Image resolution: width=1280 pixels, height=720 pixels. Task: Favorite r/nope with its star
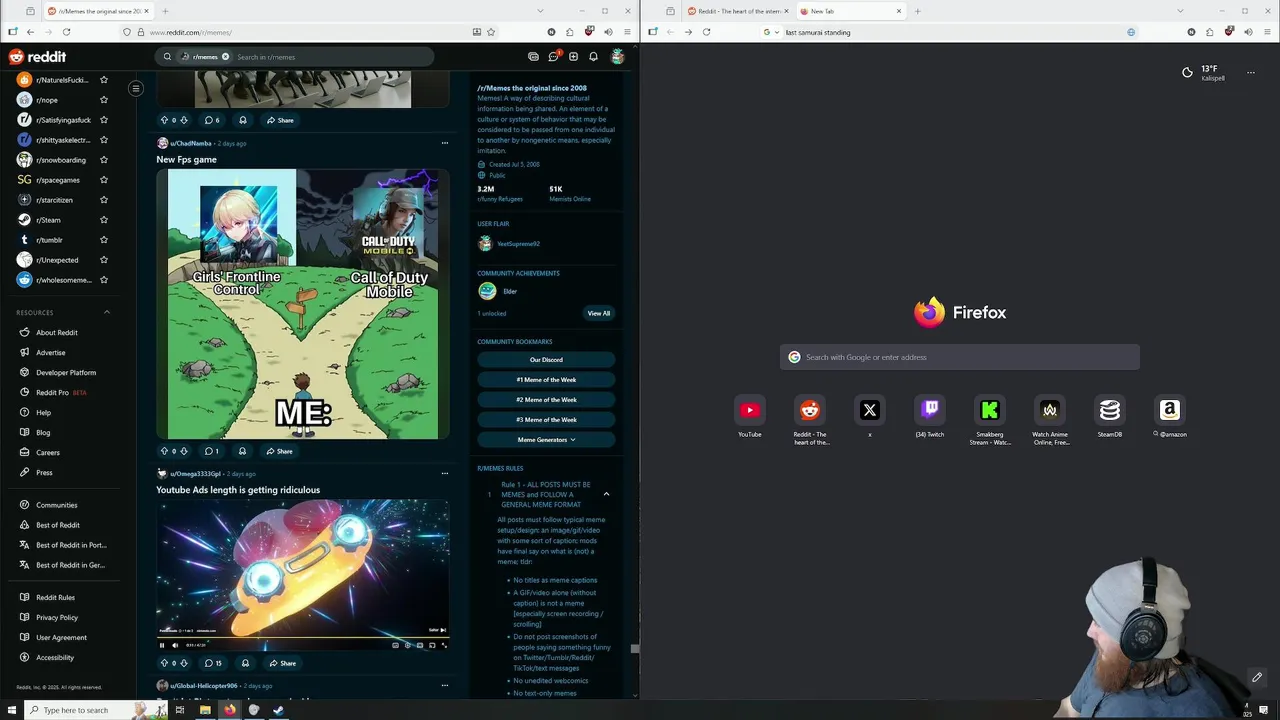click(x=104, y=100)
